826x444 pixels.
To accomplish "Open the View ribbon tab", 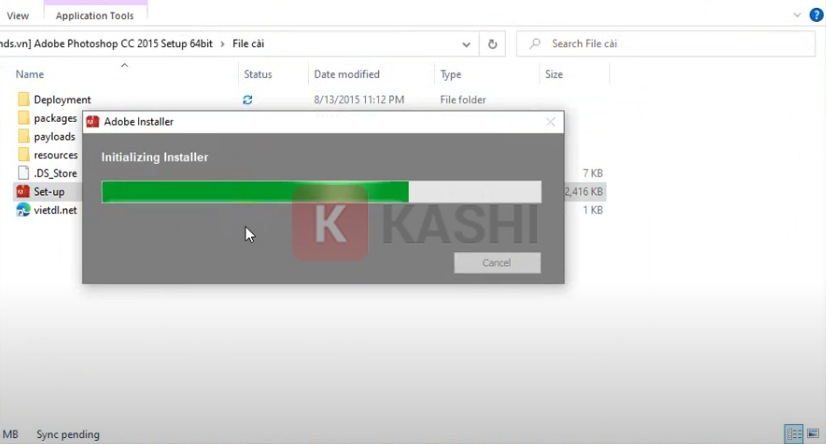I will (17, 16).
